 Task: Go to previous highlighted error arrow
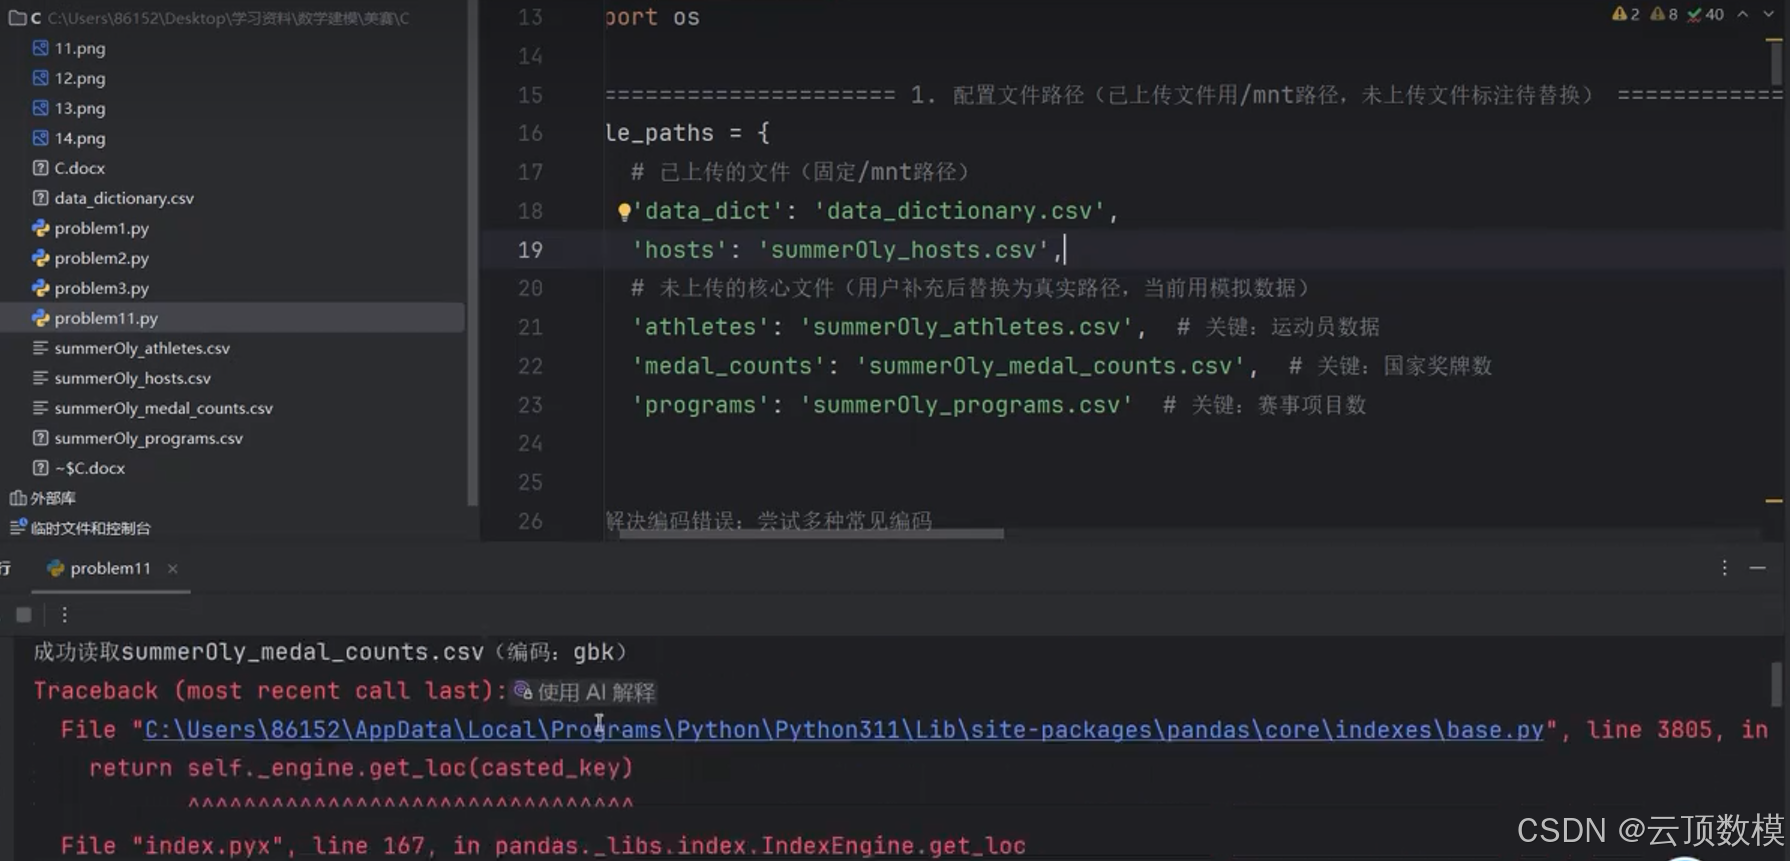1743,14
